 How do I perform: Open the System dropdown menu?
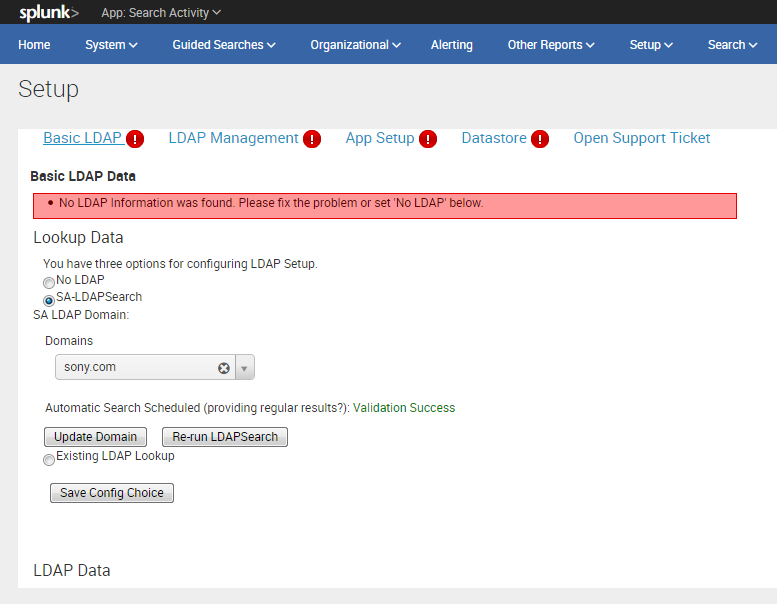pos(111,45)
